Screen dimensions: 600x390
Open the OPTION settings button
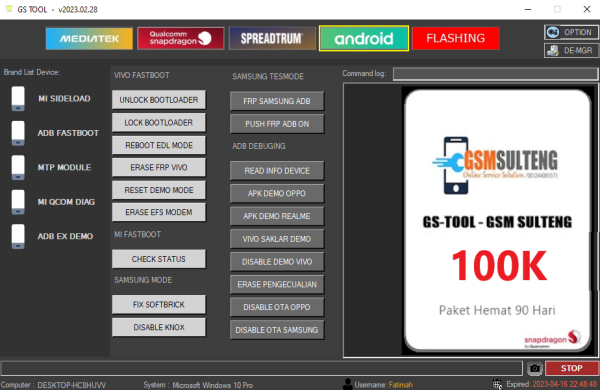click(x=571, y=32)
